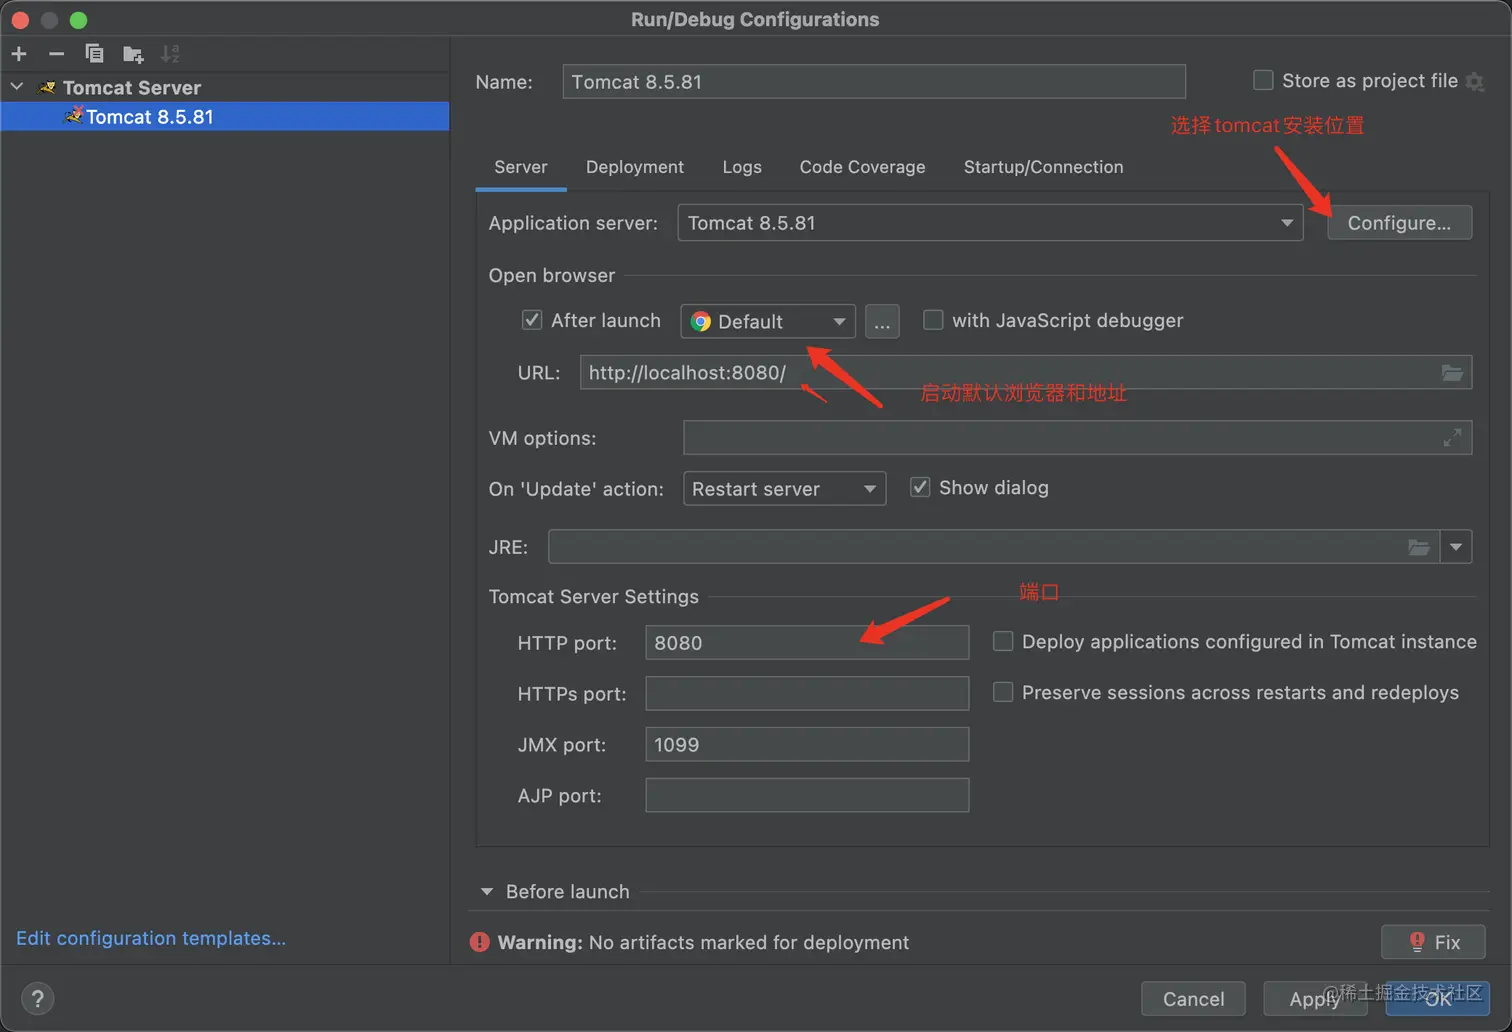Sort configurations alphabetically

pyautogui.click(x=171, y=53)
